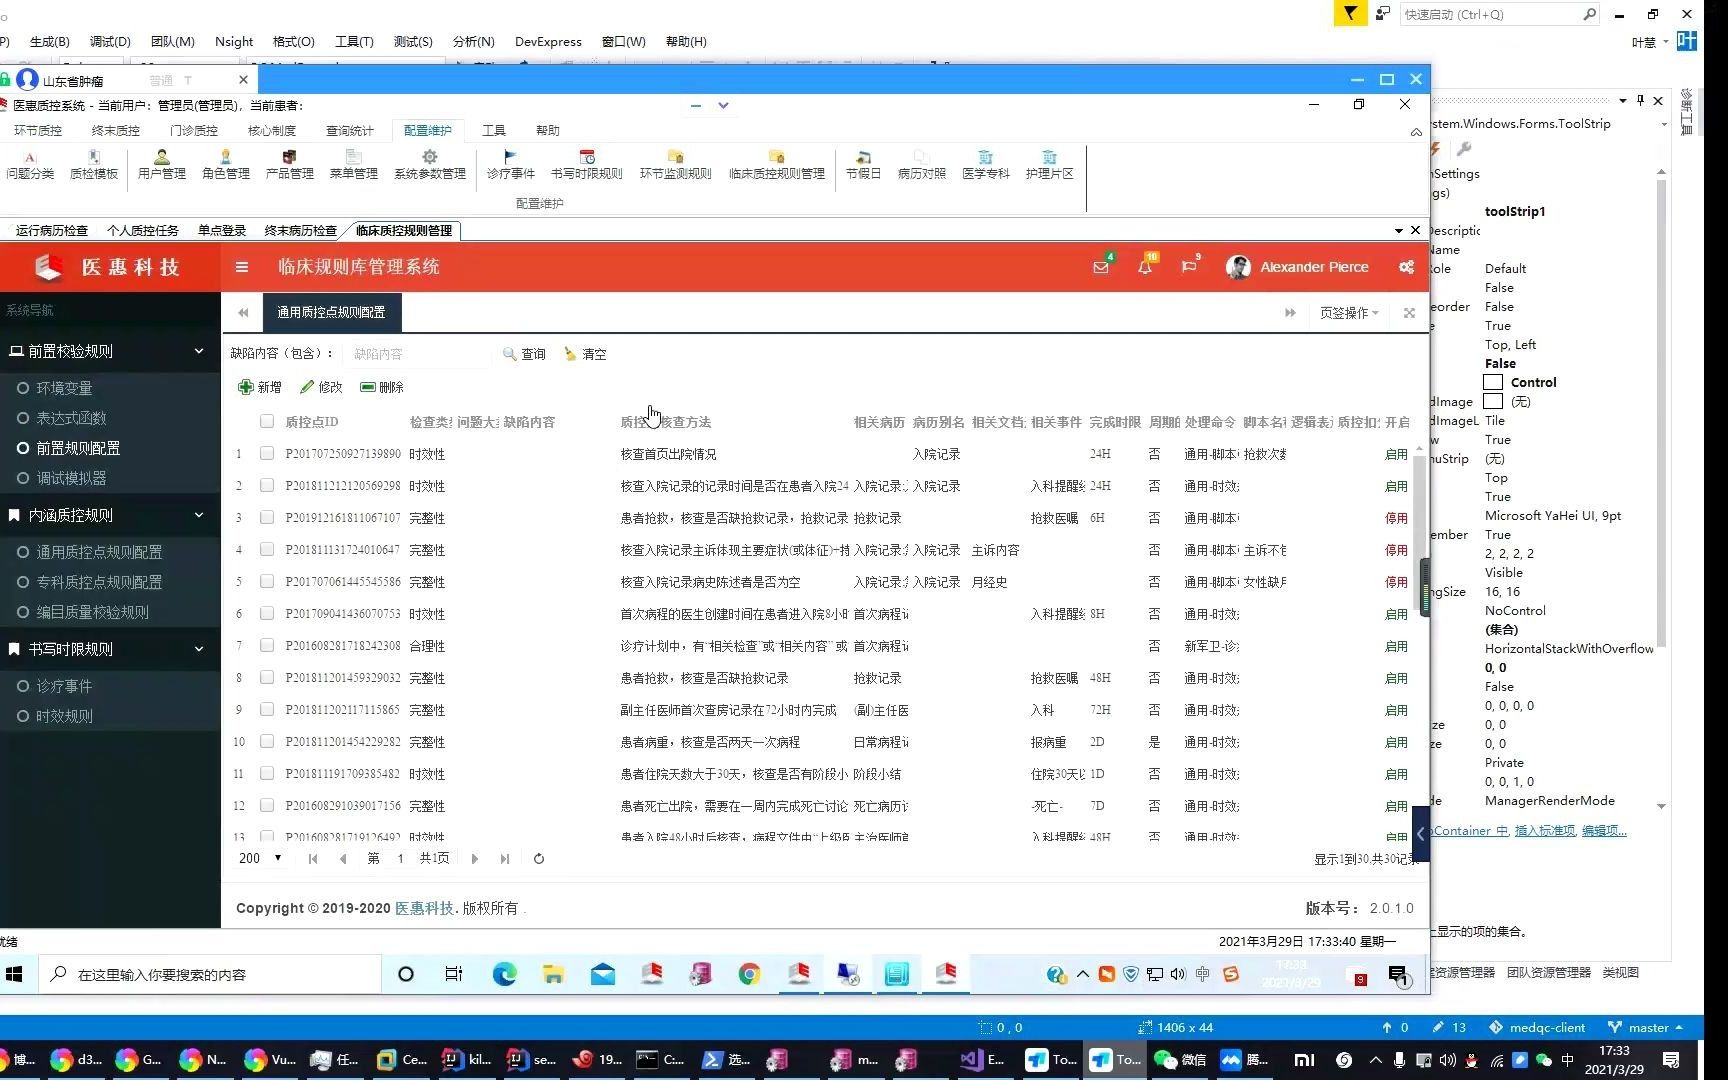Open 临床质控规则管理 ribbon icon
Screen dimensions: 1728x1080
point(777,165)
